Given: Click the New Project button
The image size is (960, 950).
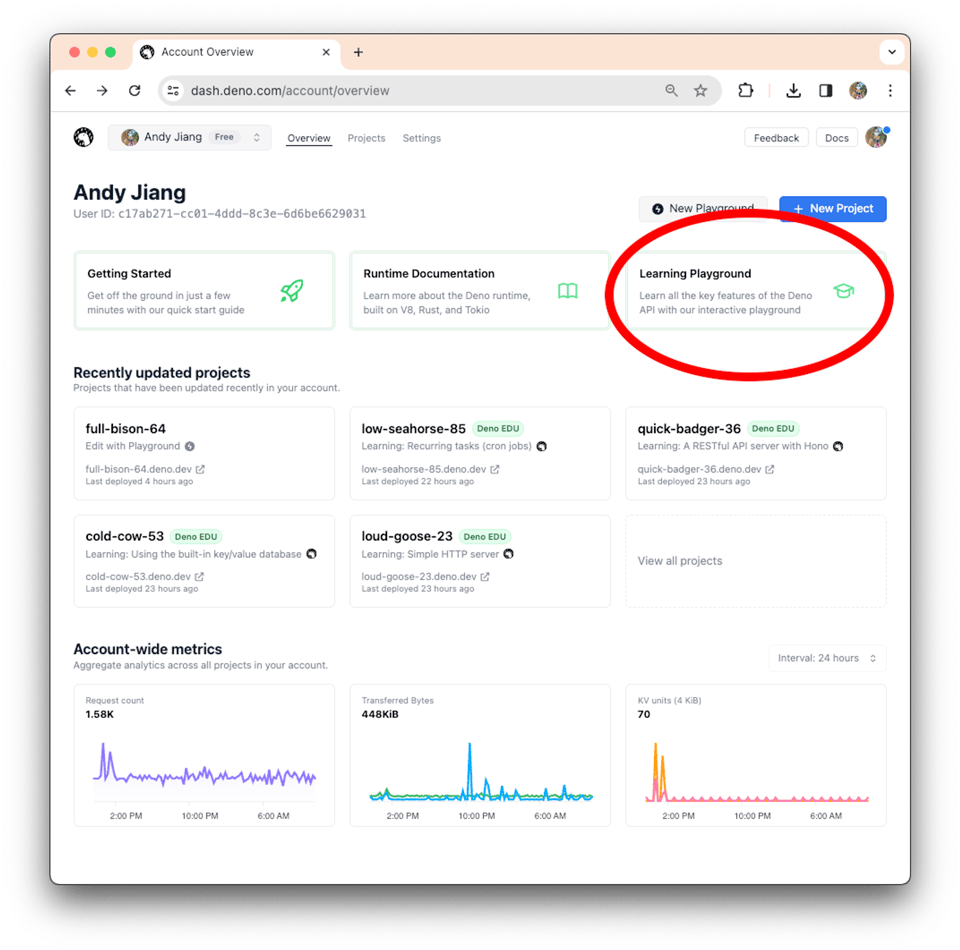Looking at the screenshot, I should click(x=832, y=208).
